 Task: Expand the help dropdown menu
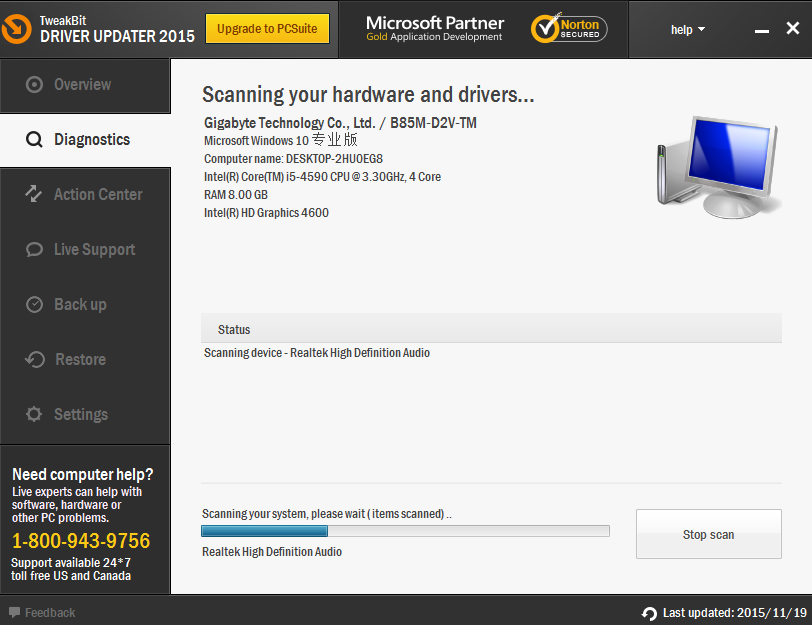(x=688, y=30)
